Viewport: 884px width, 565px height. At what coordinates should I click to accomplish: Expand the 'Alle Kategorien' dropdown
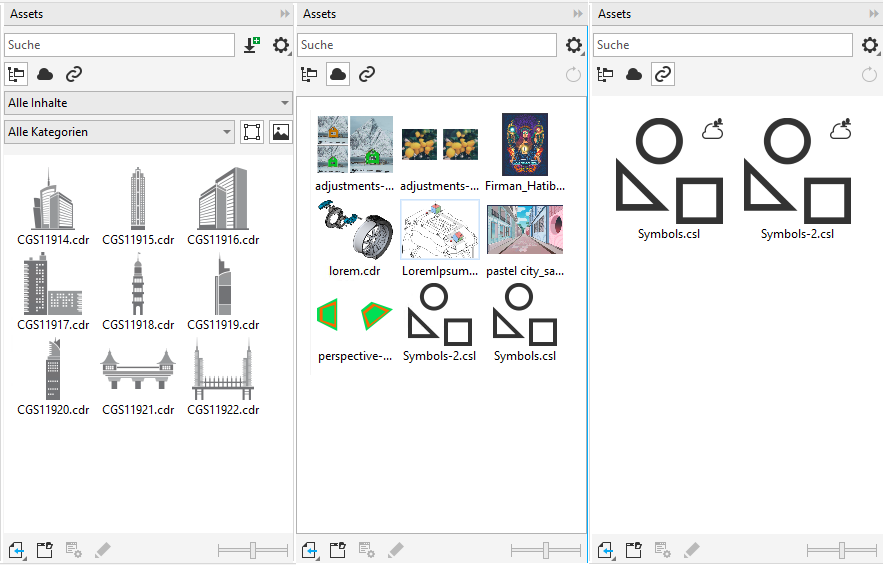click(x=119, y=132)
